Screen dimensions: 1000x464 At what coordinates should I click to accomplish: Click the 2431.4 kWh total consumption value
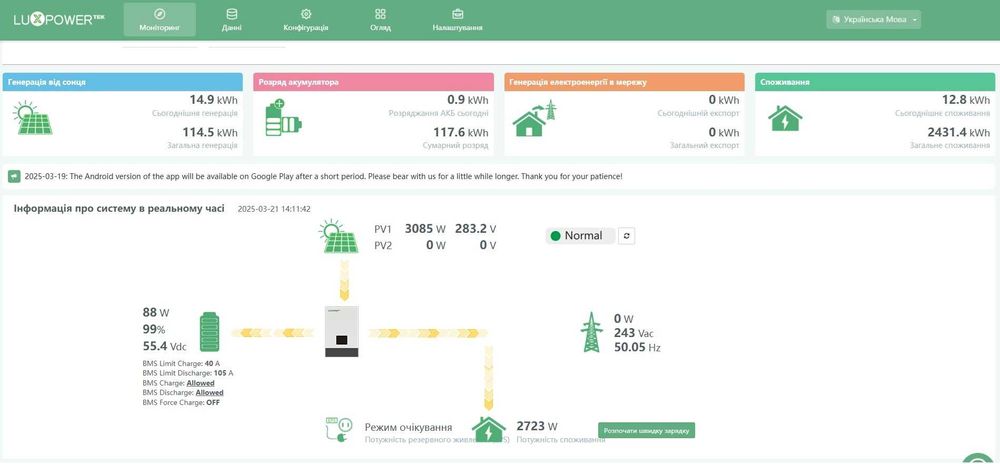(959, 133)
